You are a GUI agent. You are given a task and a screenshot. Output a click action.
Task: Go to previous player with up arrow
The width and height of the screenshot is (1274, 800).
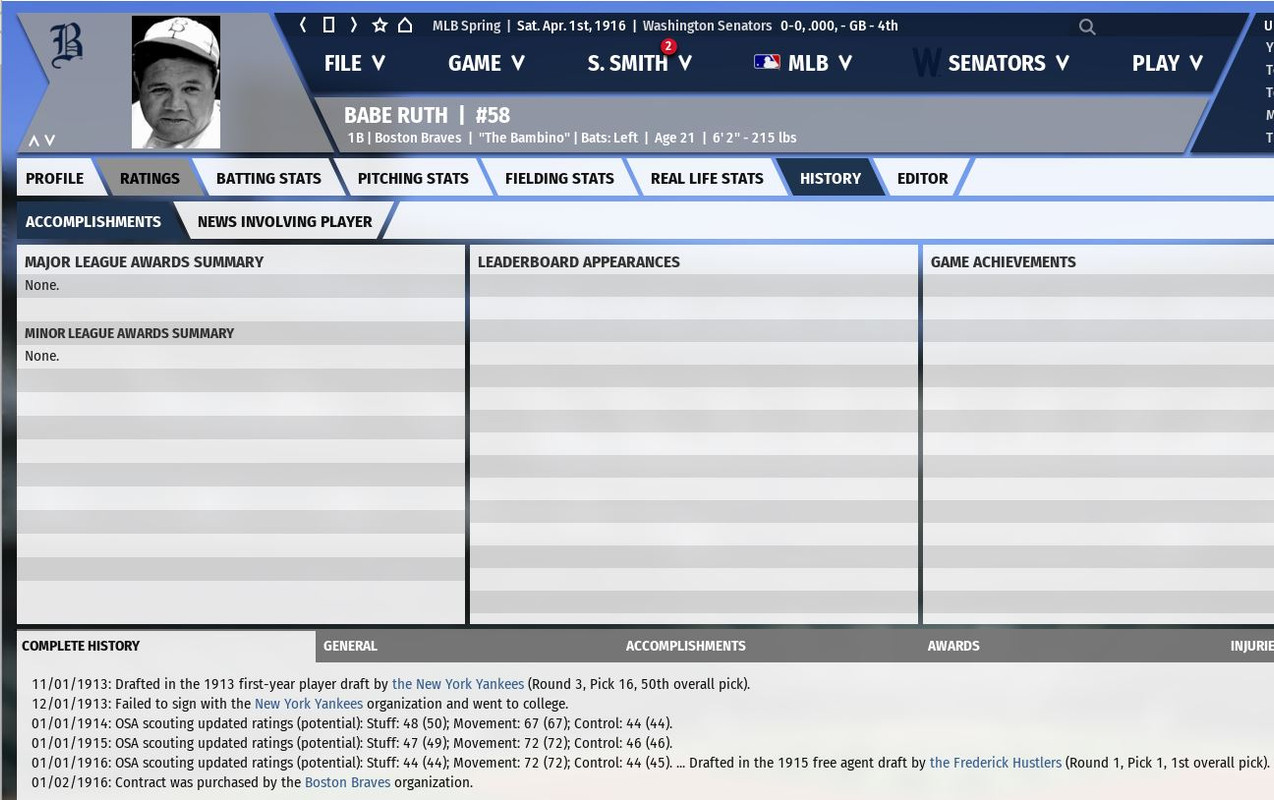point(34,141)
